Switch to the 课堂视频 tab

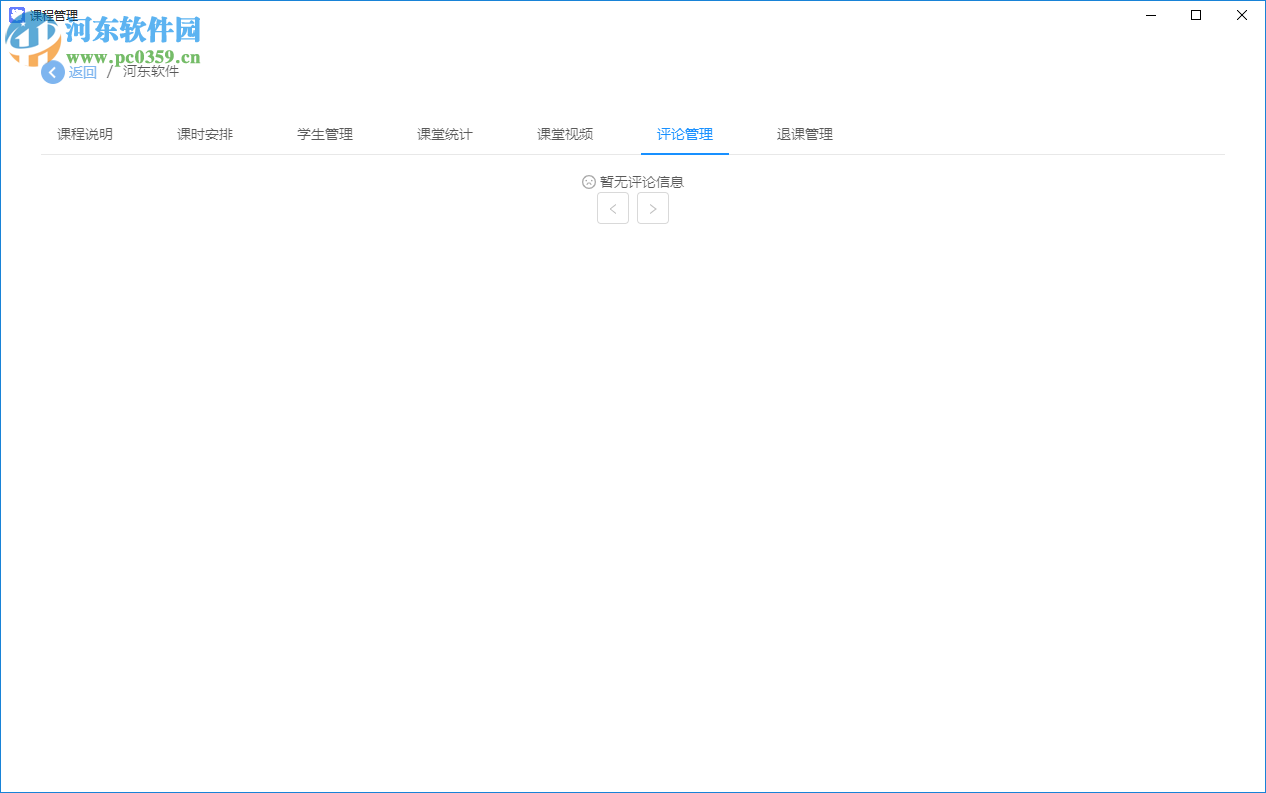[x=564, y=134]
